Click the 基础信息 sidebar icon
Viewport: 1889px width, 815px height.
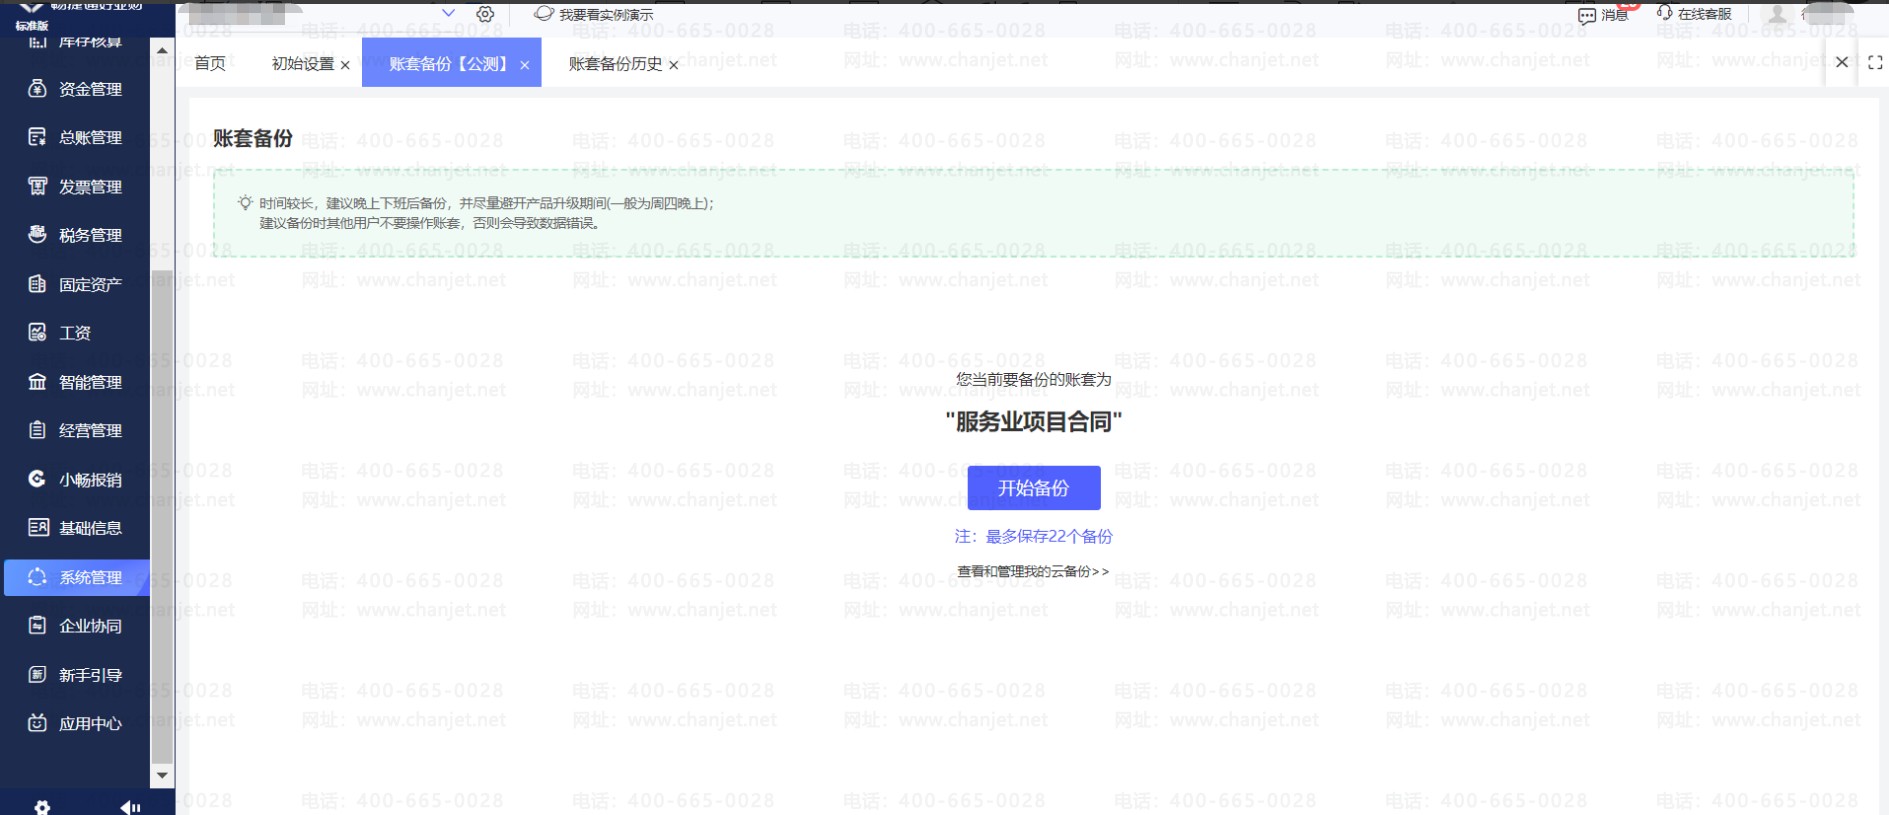37,527
